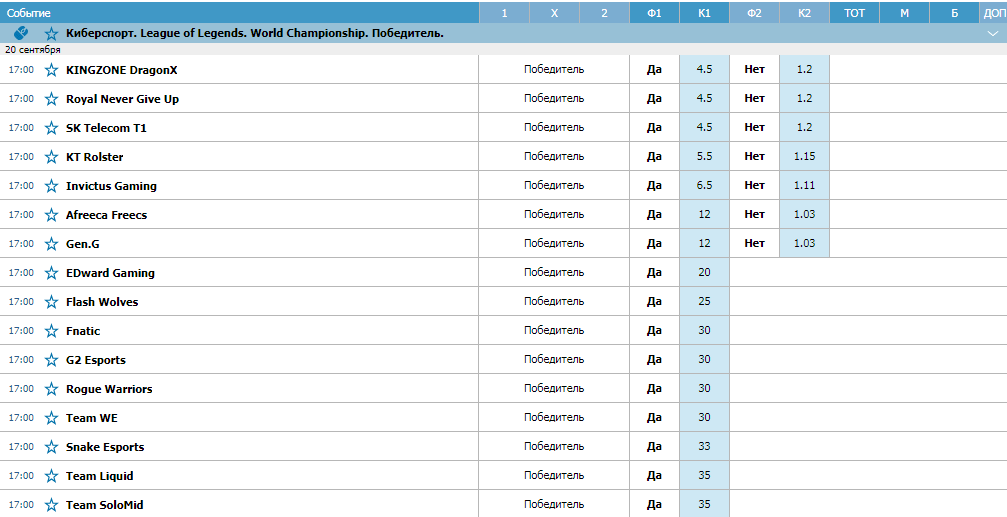This screenshot has width=1007, height=517.
Task: Click the star next to EDward Gaming
Action: click(x=51, y=273)
